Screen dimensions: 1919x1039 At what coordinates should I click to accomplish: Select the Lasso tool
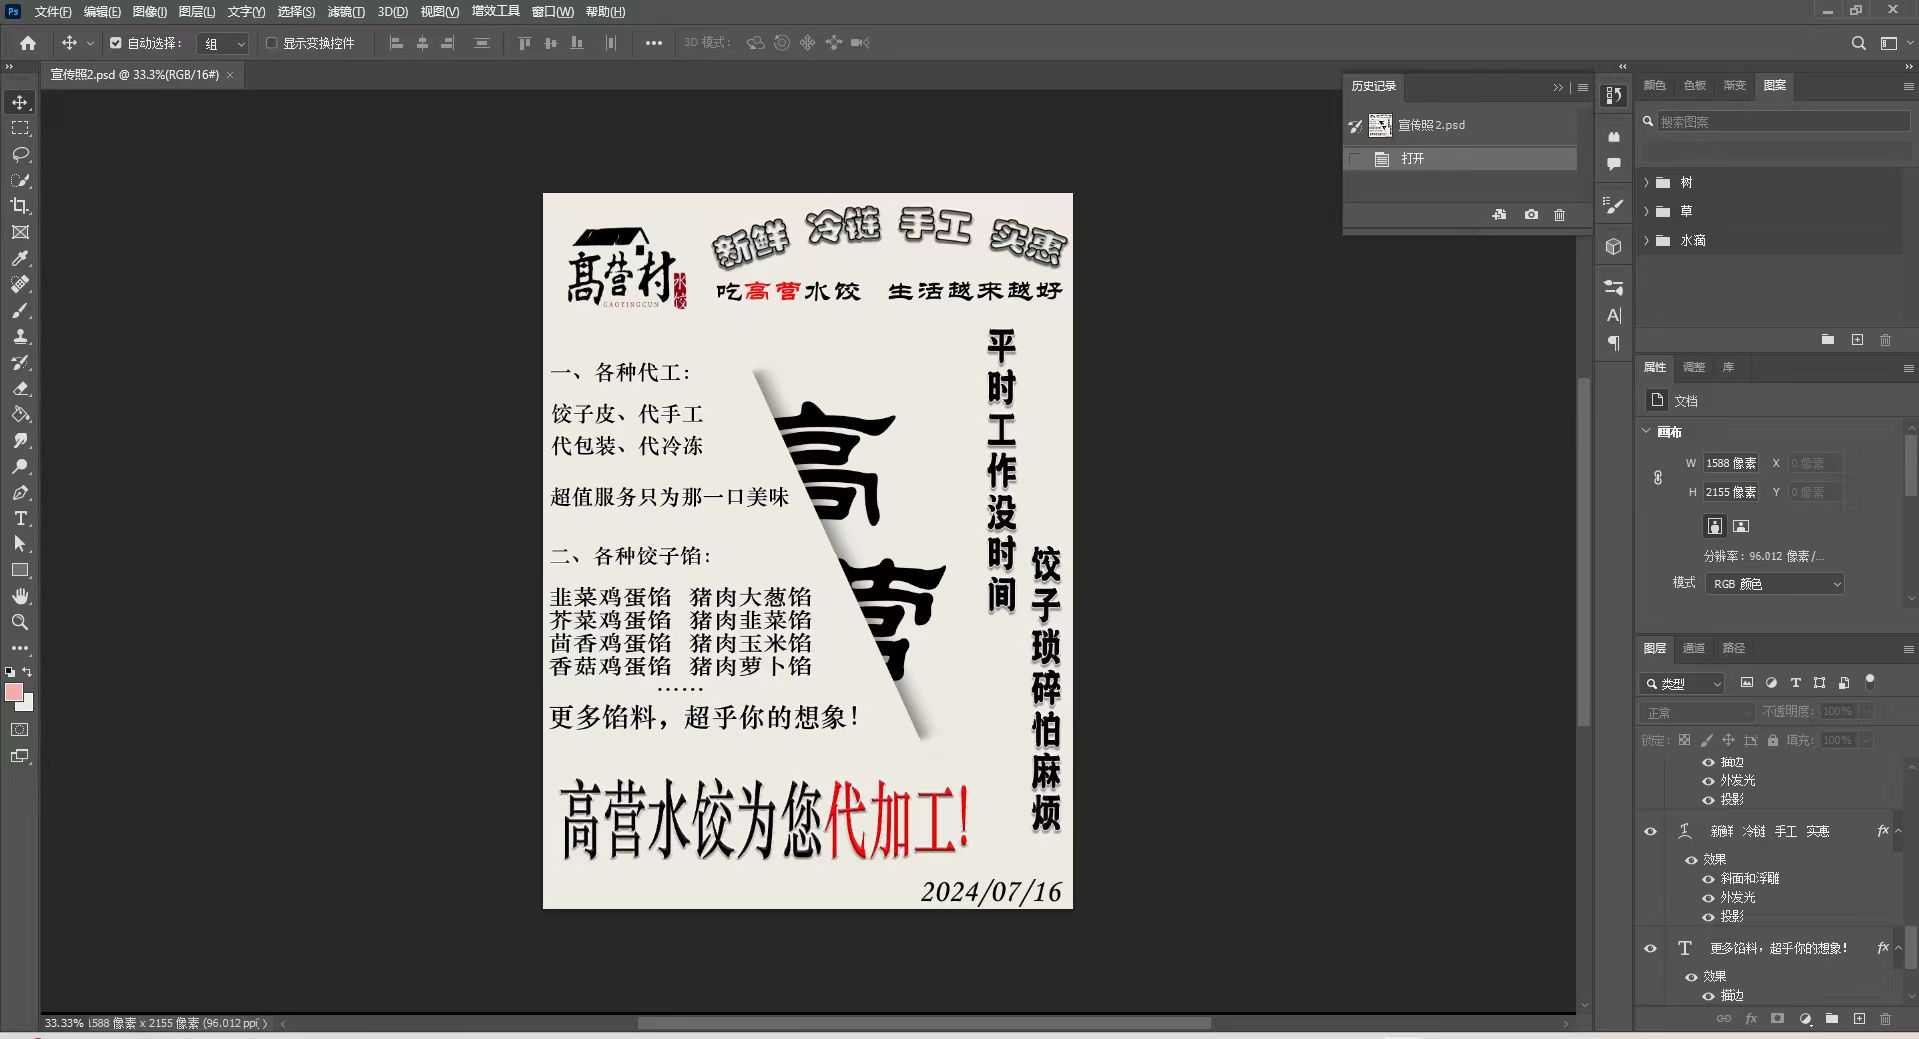pyautogui.click(x=20, y=154)
